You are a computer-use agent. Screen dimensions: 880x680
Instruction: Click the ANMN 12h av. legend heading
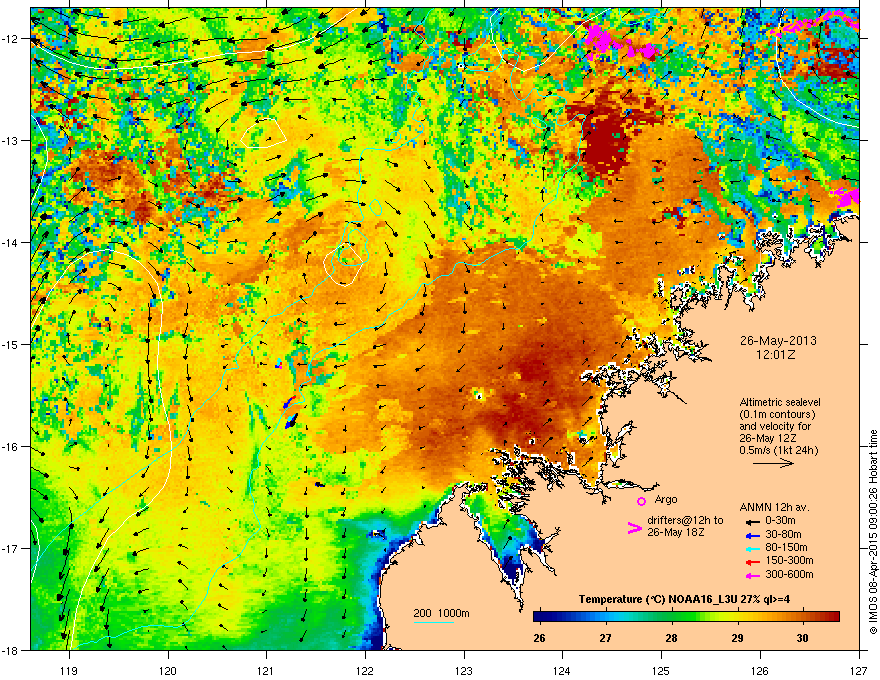774,507
